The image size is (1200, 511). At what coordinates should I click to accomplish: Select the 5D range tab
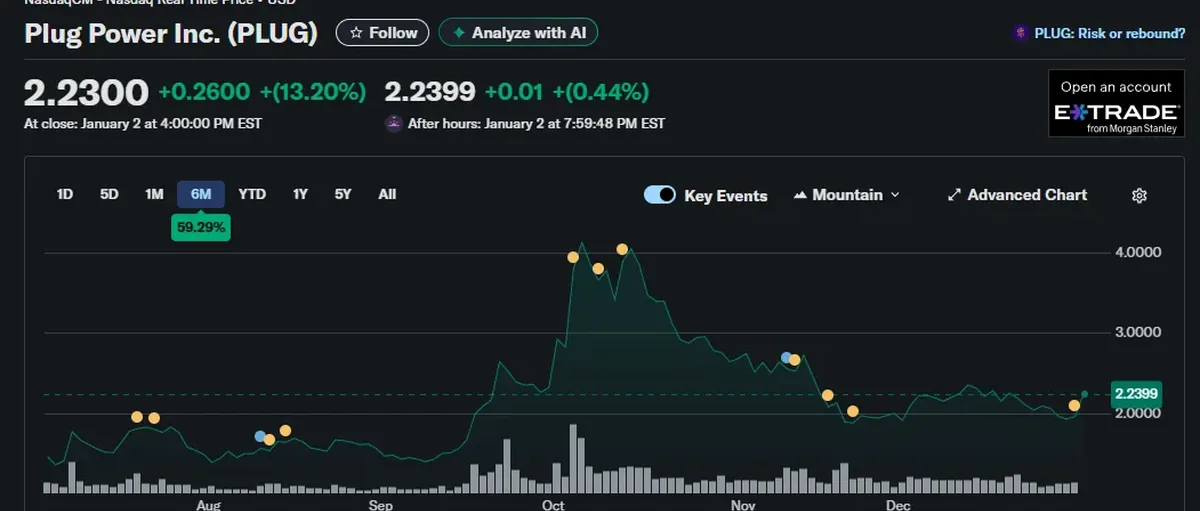109,194
